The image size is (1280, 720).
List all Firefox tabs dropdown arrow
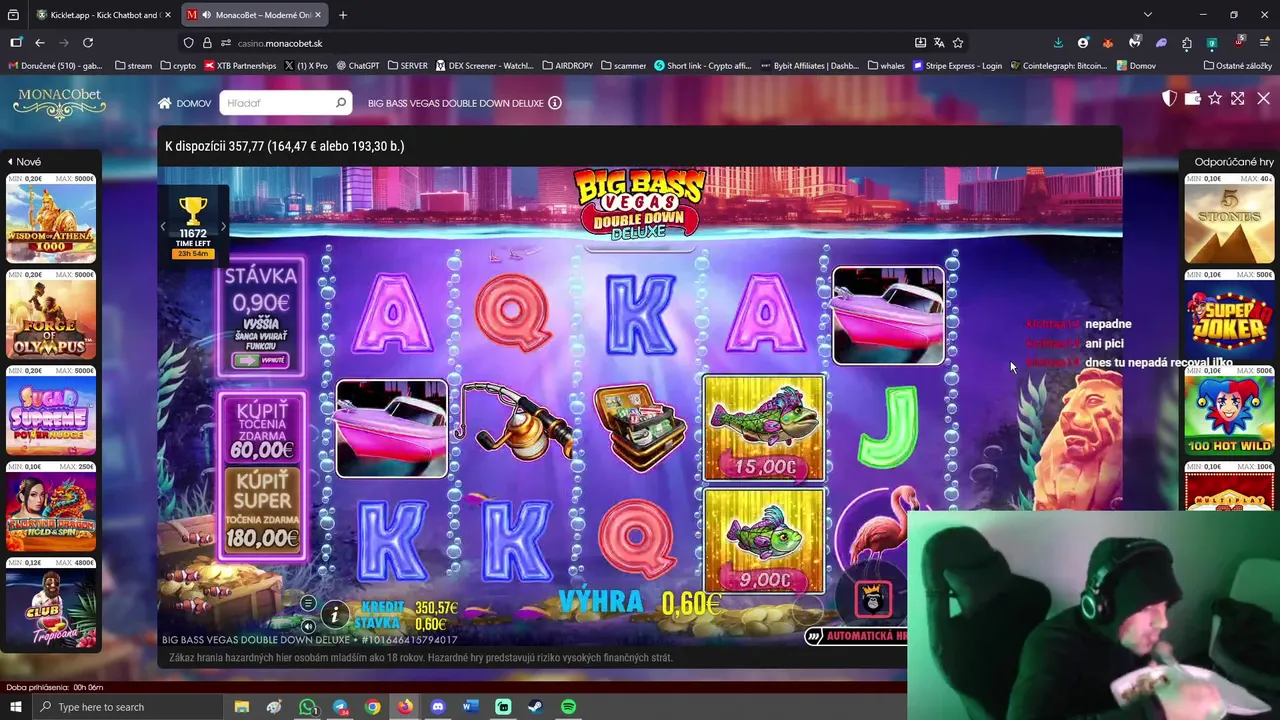(1148, 15)
